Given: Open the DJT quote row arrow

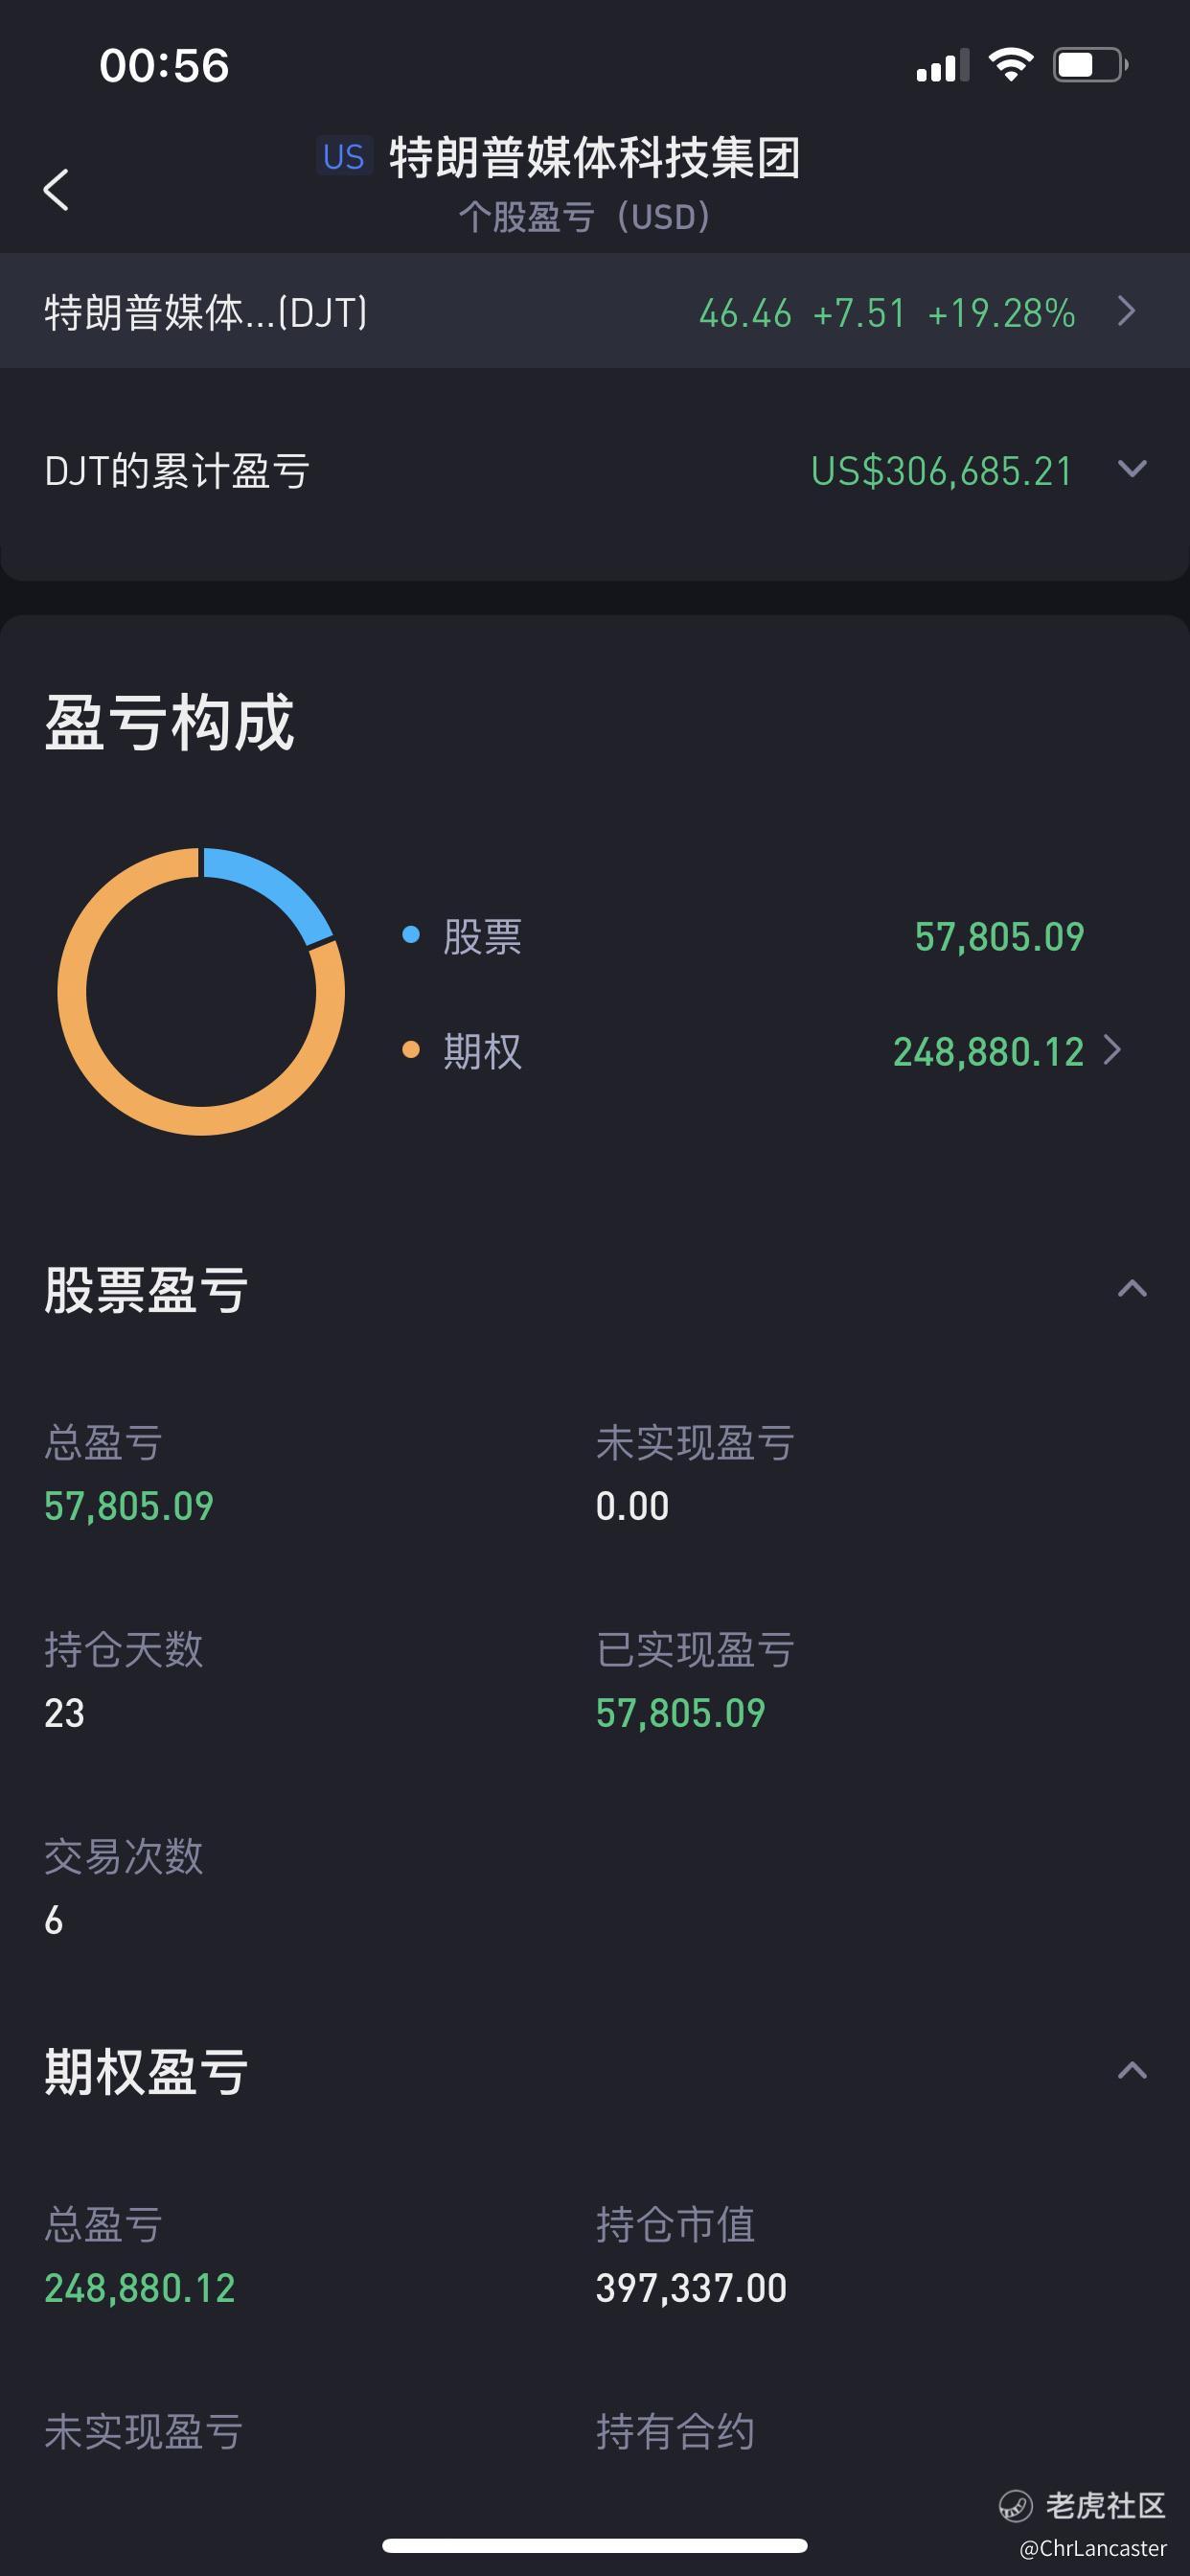Looking at the screenshot, I should (1127, 311).
